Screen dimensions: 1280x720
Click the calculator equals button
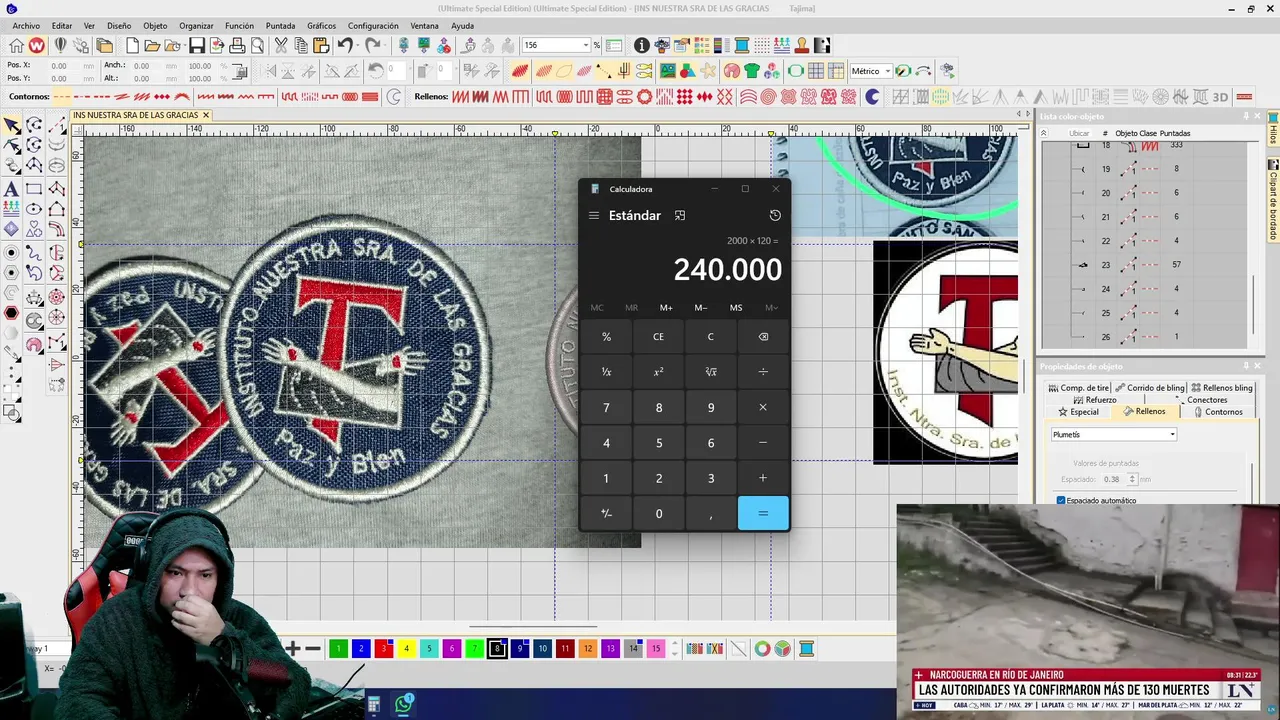pos(763,513)
